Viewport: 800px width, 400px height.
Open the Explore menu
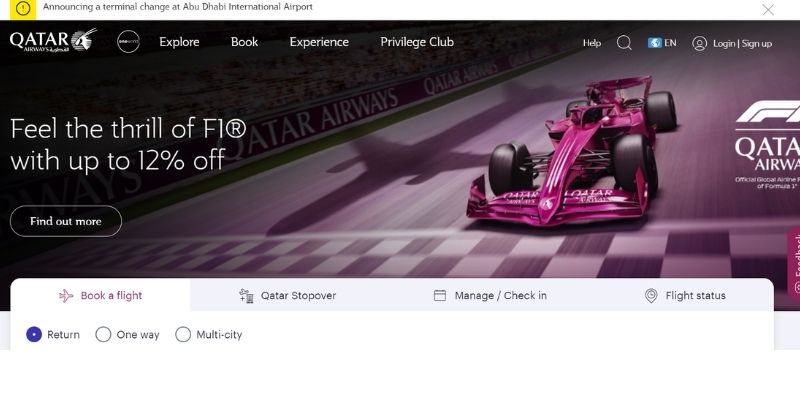point(179,42)
